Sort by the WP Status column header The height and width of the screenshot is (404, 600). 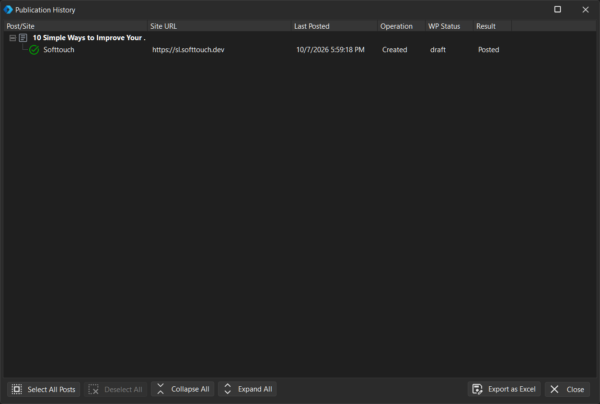coord(449,26)
